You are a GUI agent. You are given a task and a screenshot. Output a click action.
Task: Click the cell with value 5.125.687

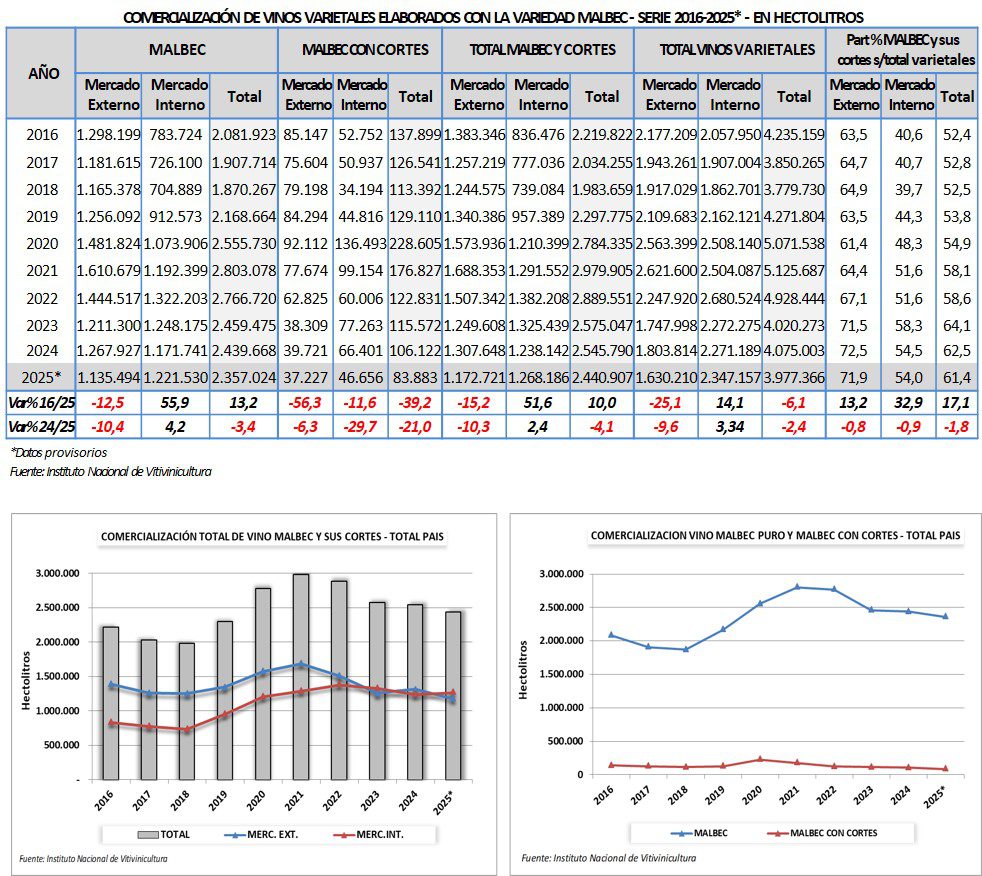tap(794, 268)
